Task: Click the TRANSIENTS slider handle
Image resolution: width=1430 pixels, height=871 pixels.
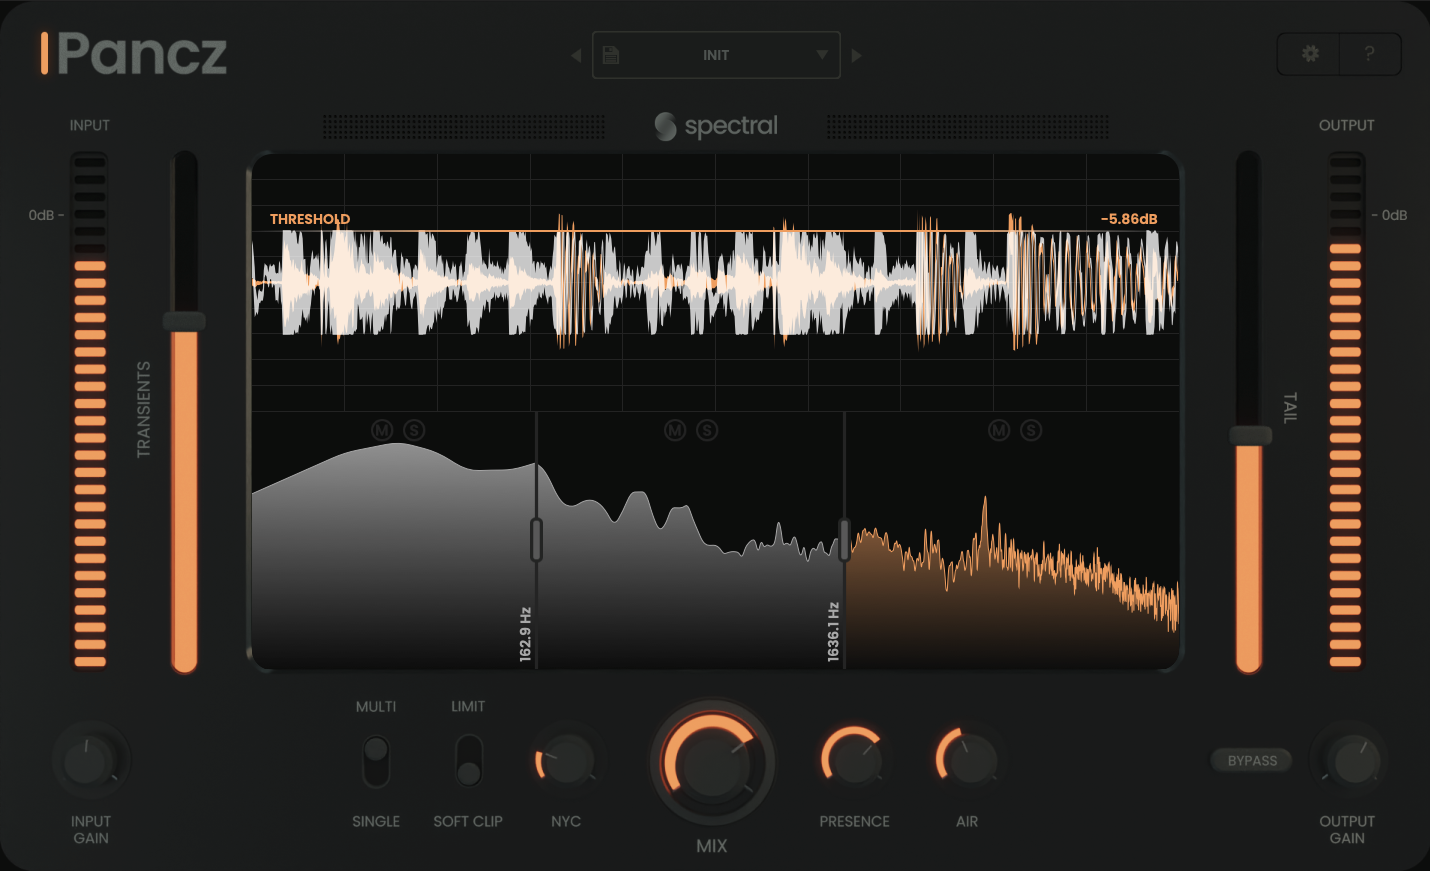Action: pos(183,320)
